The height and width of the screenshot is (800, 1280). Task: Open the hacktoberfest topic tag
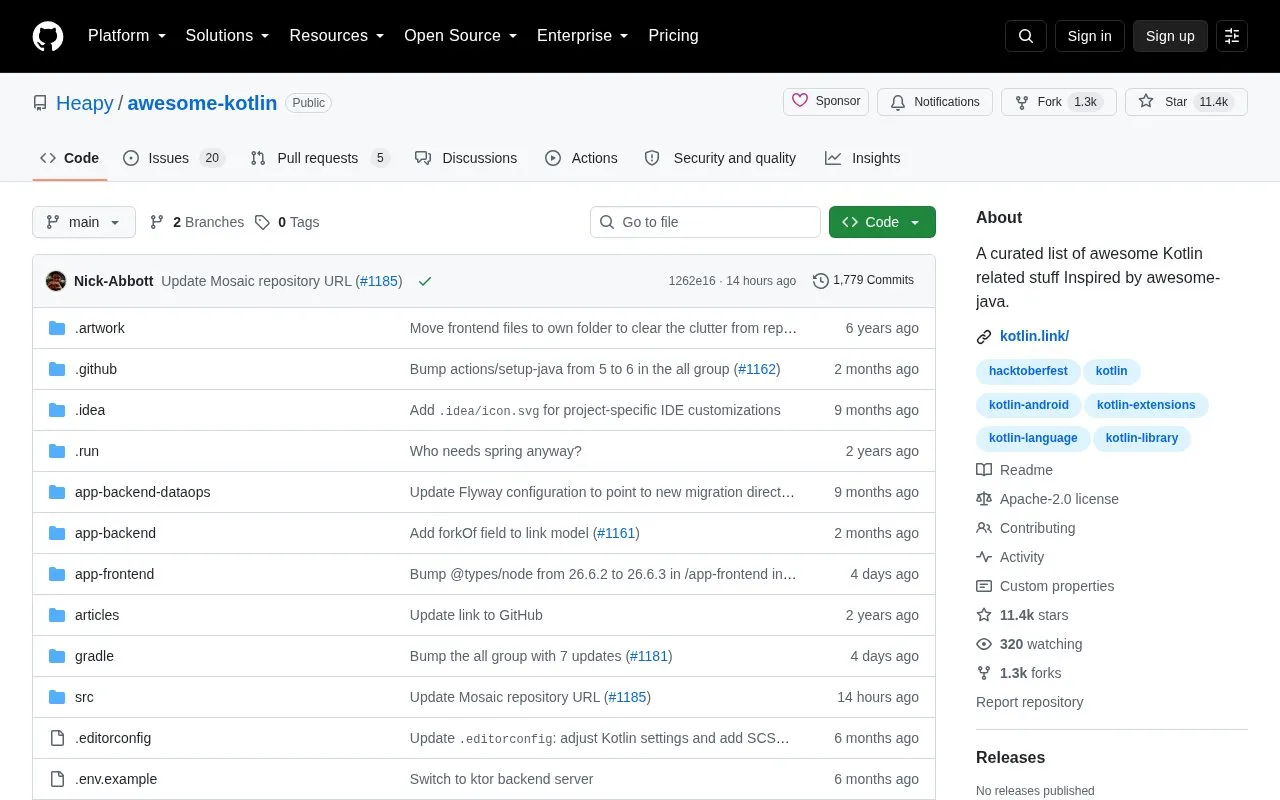click(1028, 371)
